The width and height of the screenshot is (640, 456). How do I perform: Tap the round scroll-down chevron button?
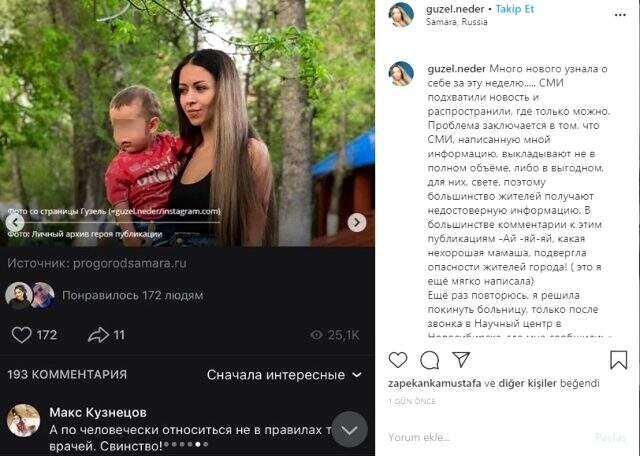tap(349, 429)
